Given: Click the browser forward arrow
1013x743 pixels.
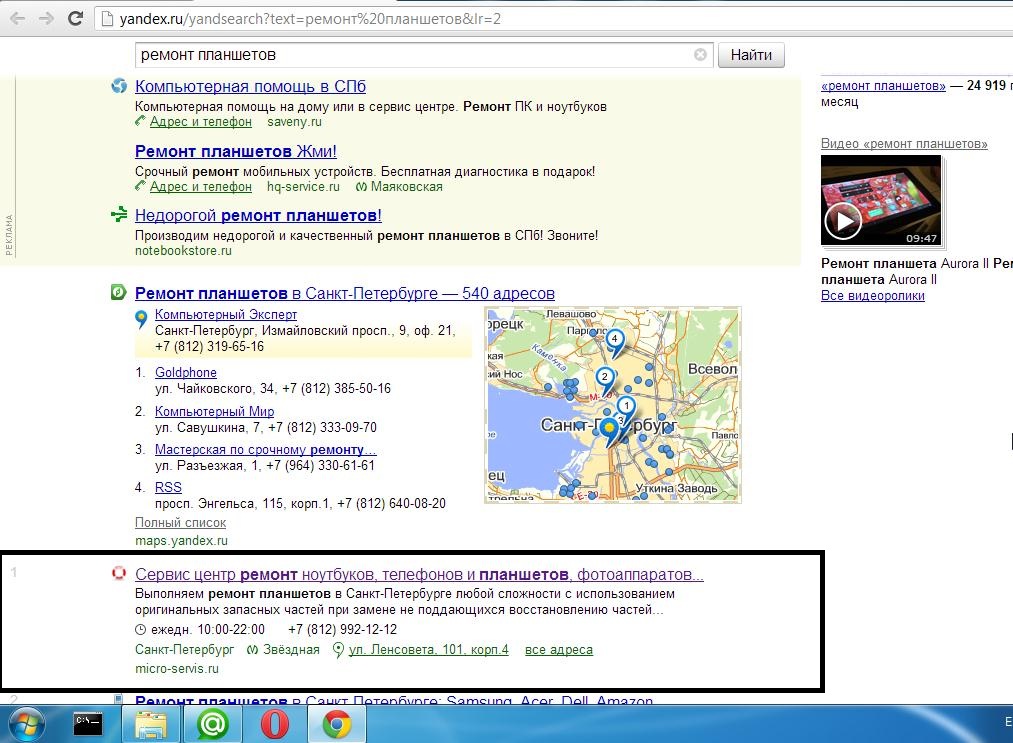Looking at the screenshot, I should point(46,18).
